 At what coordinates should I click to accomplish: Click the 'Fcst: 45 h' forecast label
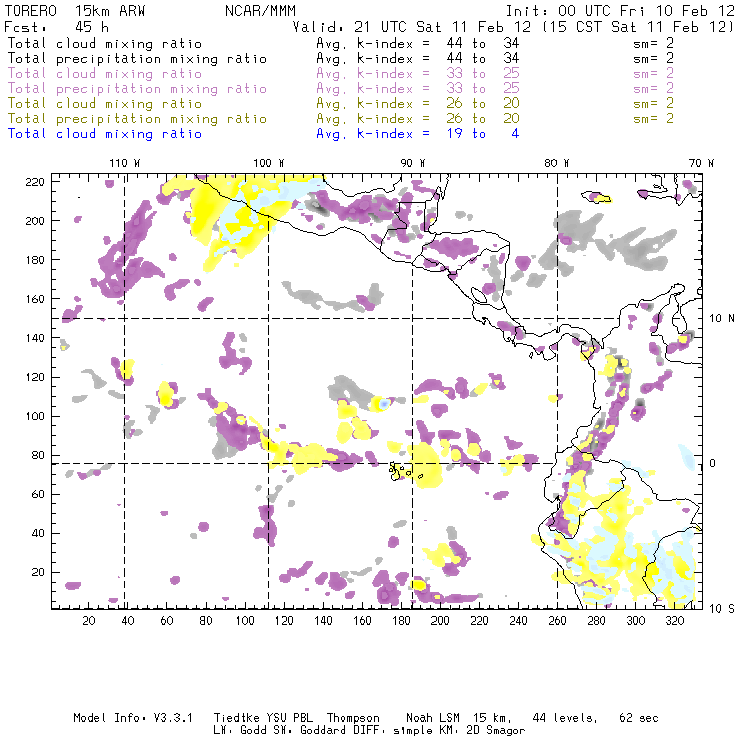click(57, 27)
